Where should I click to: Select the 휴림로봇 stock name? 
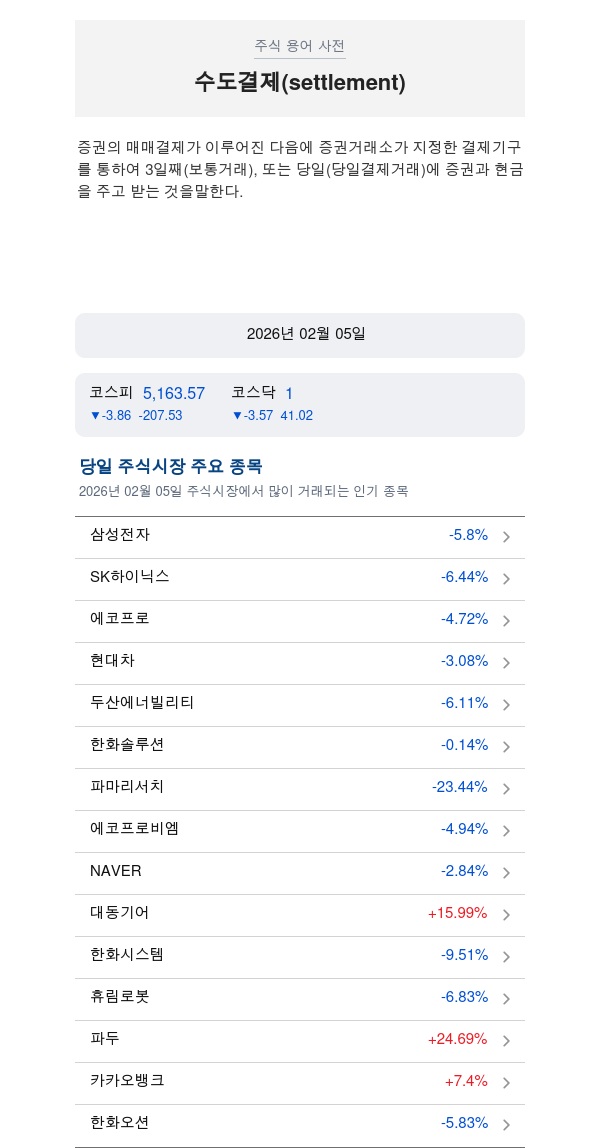(x=120, y=997)
